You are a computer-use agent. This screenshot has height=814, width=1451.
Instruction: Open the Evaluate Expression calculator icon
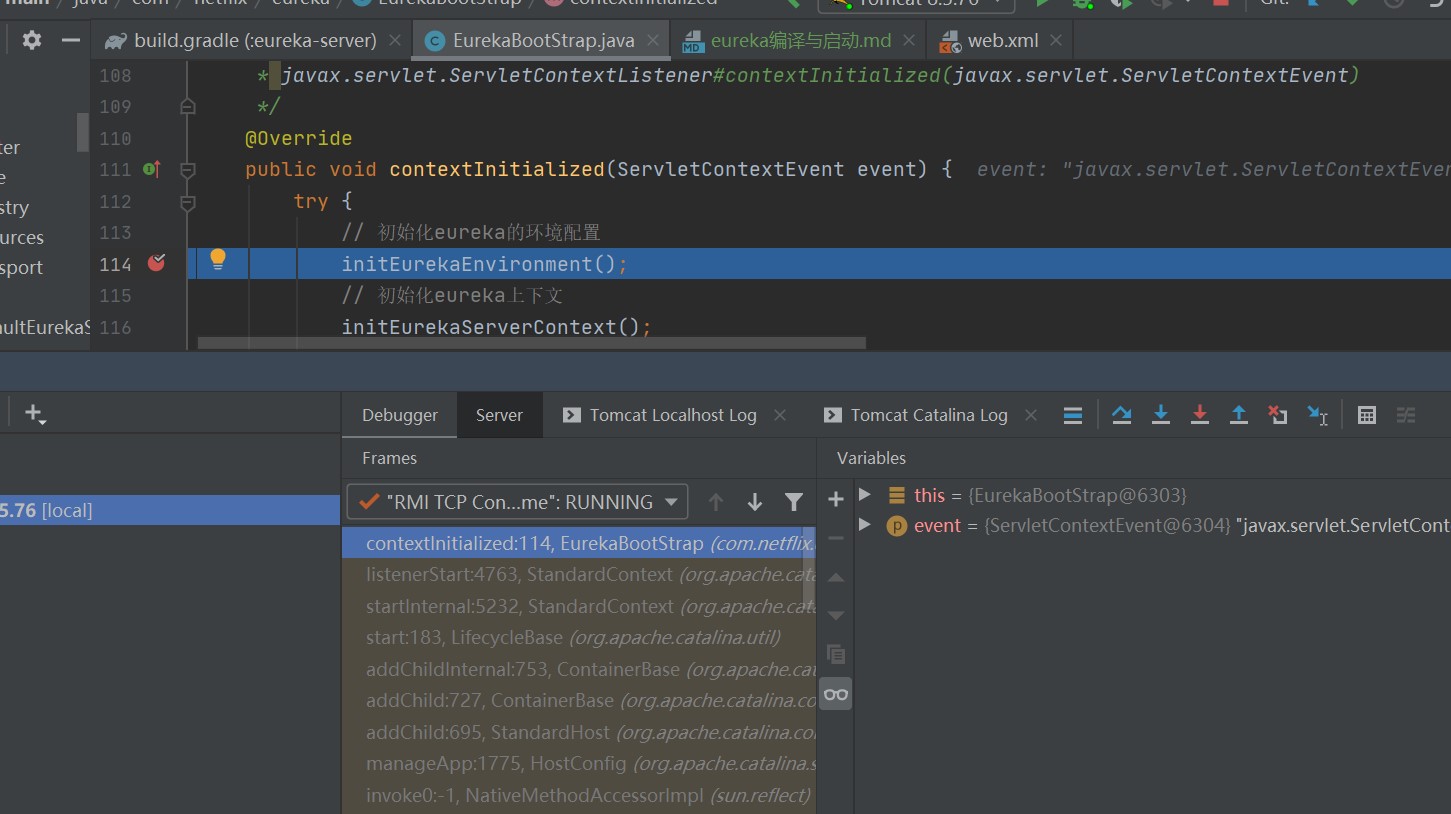pyautogui.click(x=1367, y=415)
